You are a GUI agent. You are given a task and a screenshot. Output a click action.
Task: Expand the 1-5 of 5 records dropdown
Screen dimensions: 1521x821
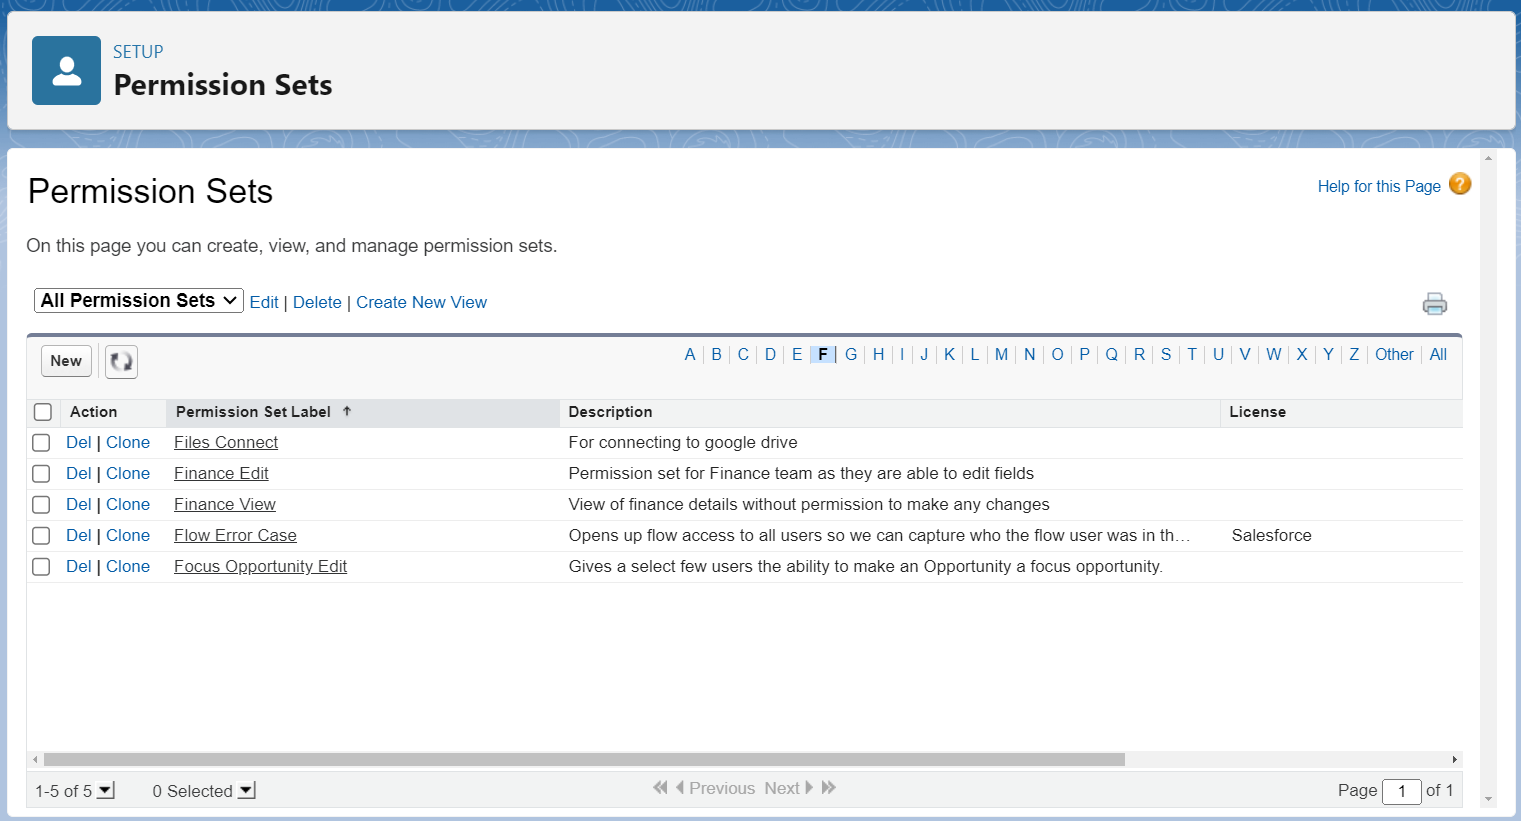coord(106,791)
